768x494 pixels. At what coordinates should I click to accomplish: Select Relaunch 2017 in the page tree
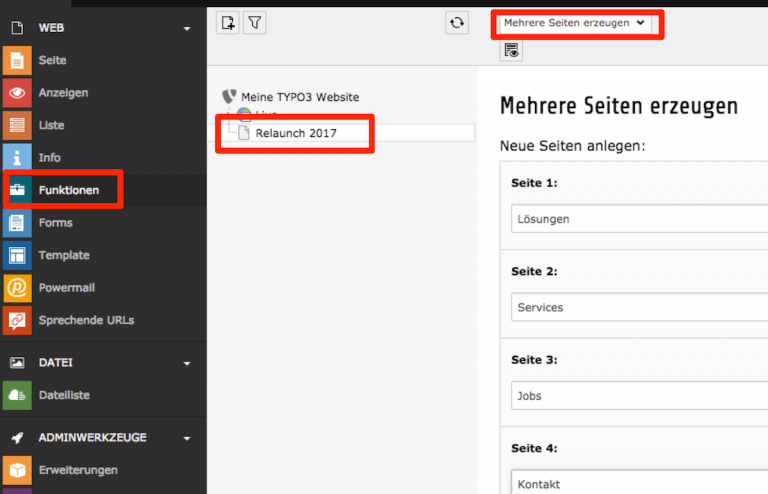coord(296,133)
